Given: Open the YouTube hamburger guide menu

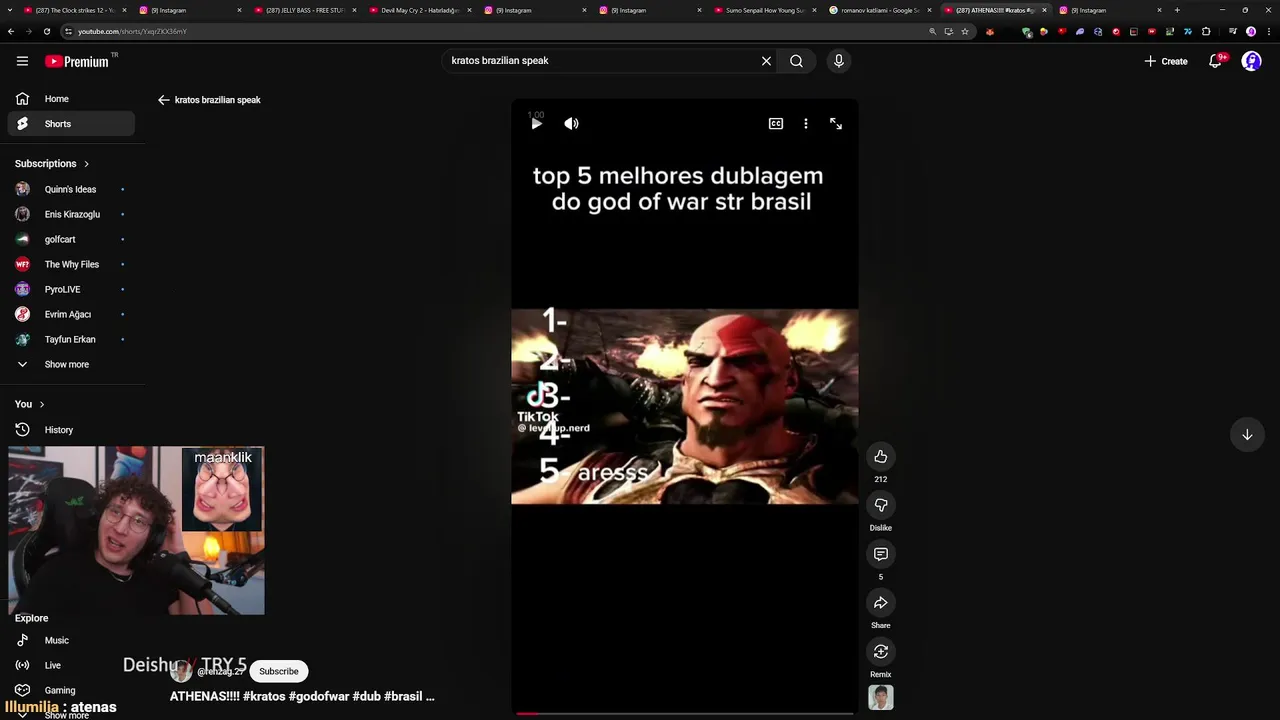Looking at the screenshot, I should [22, 61].
